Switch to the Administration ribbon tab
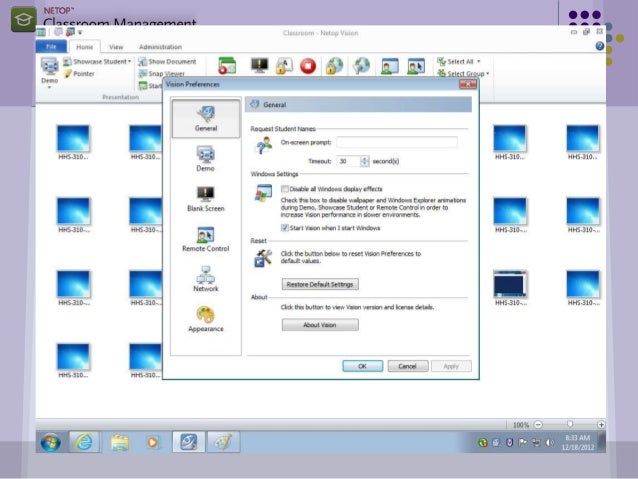Screen dimensions: 638x479 pos(160,47)
